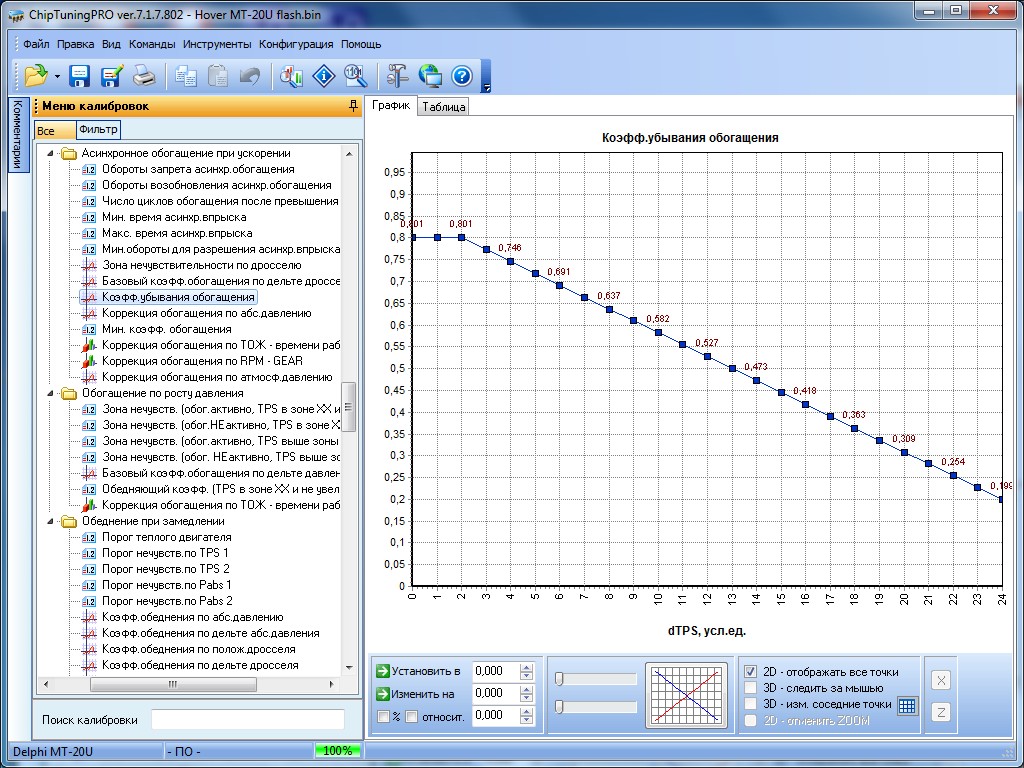Click the save floppy disk icon
This screenshot has width=1024, height=768.
click(x=80, y=75)
